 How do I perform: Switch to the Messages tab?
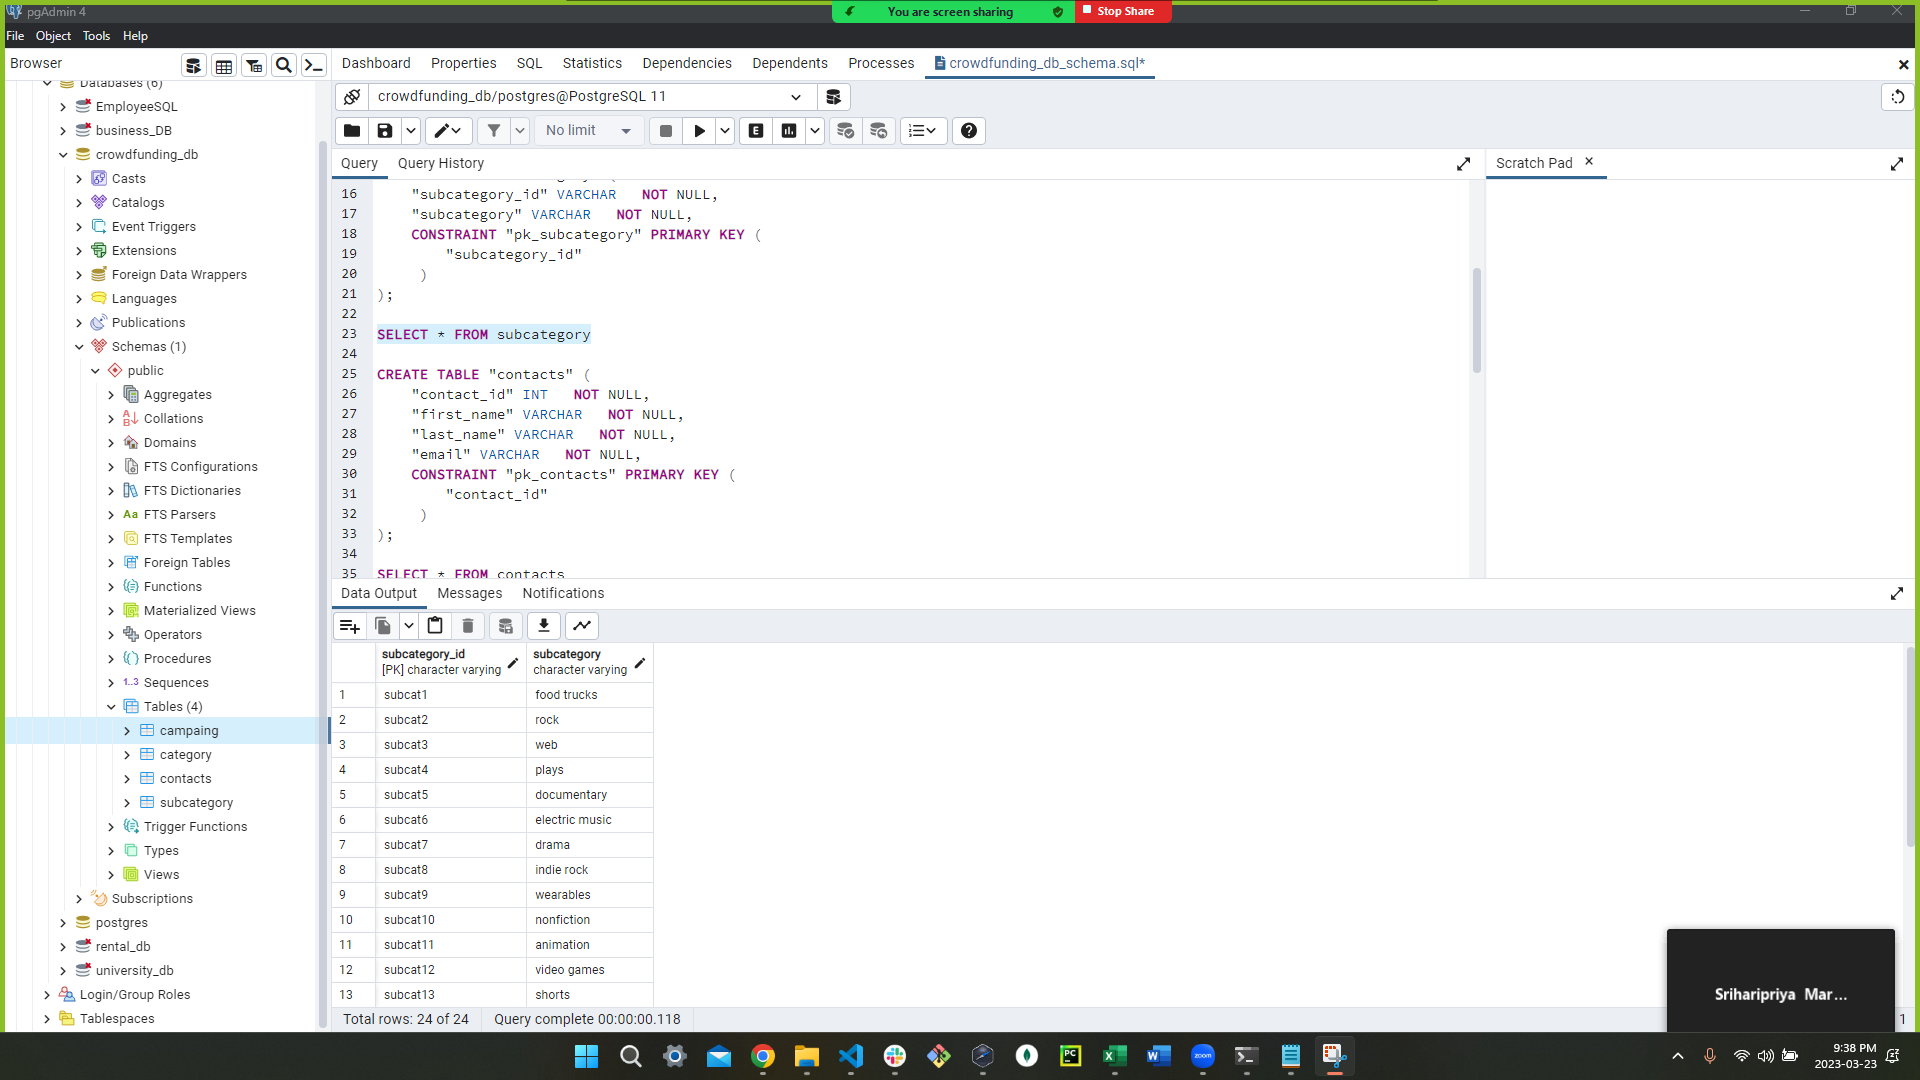pos(469,593)
